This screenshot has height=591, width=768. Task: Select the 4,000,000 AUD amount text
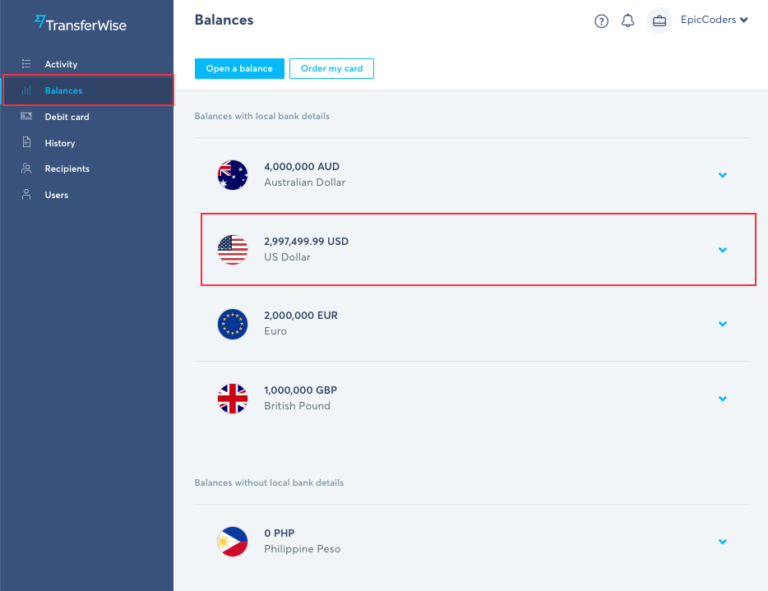pyautogui.click(x=302, y=166)
